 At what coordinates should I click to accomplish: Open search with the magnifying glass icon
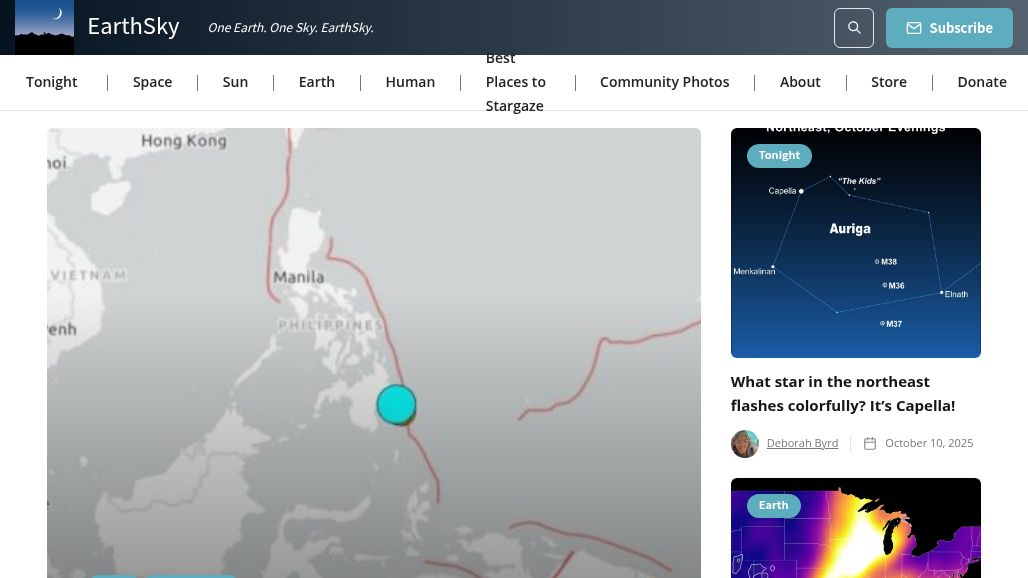coord(854,28)
